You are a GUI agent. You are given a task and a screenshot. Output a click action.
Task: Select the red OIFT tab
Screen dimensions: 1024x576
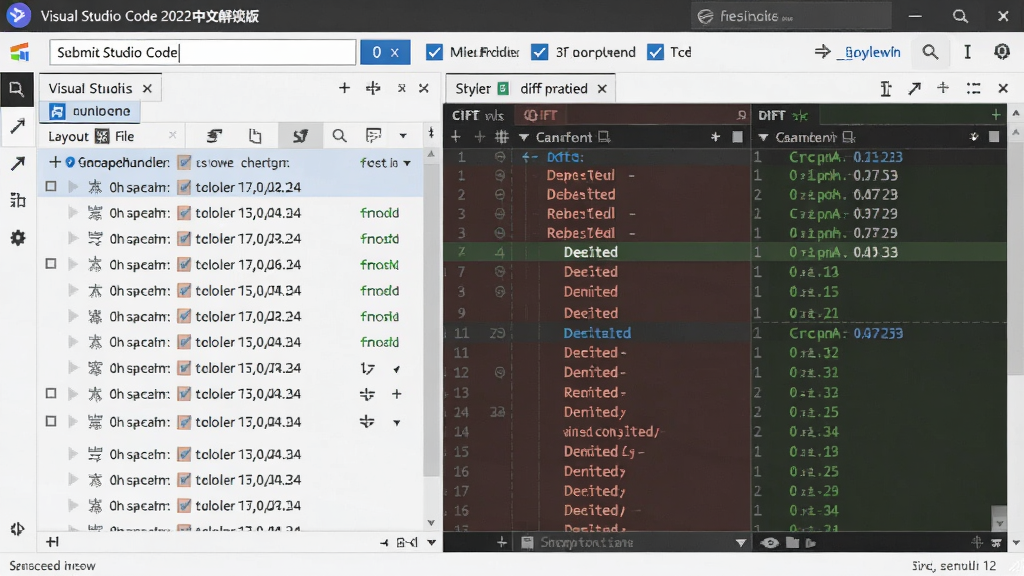tap(540, 116)
